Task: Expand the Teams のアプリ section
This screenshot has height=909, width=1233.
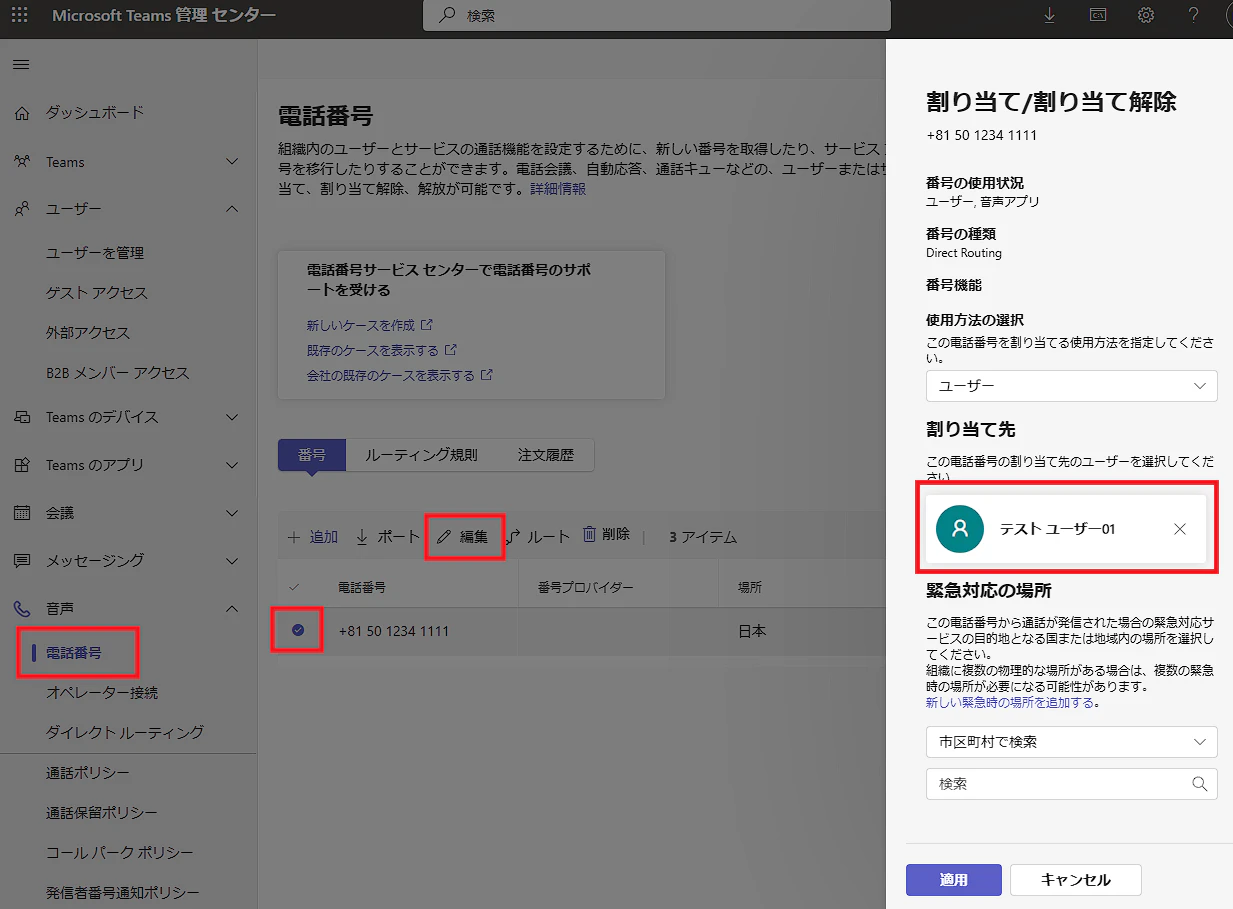Action: (232, 465)
